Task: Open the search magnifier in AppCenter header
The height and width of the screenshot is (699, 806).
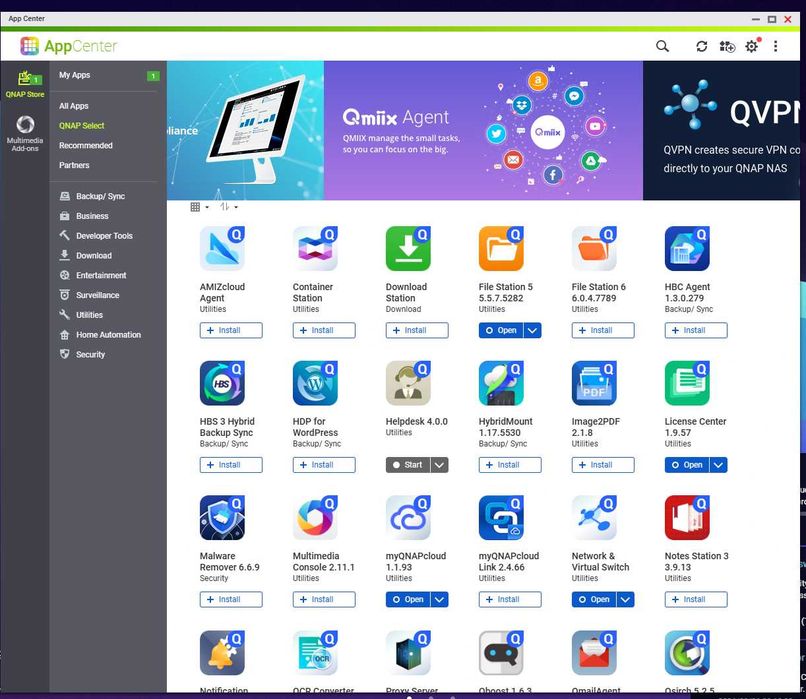Action: [x=662, y=46]
